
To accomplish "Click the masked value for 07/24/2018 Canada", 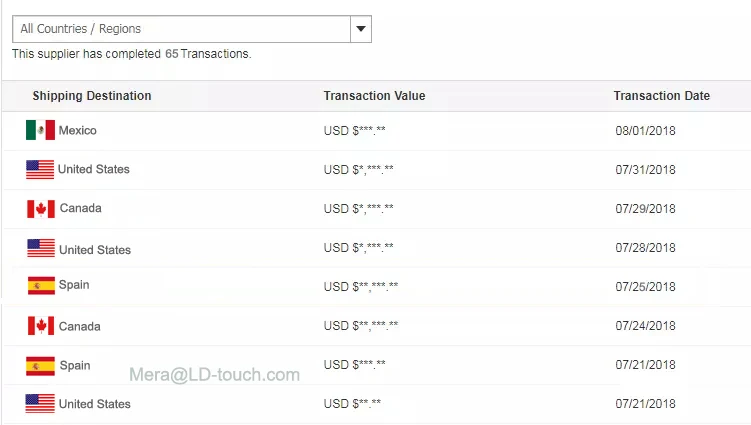I will 361,326.
